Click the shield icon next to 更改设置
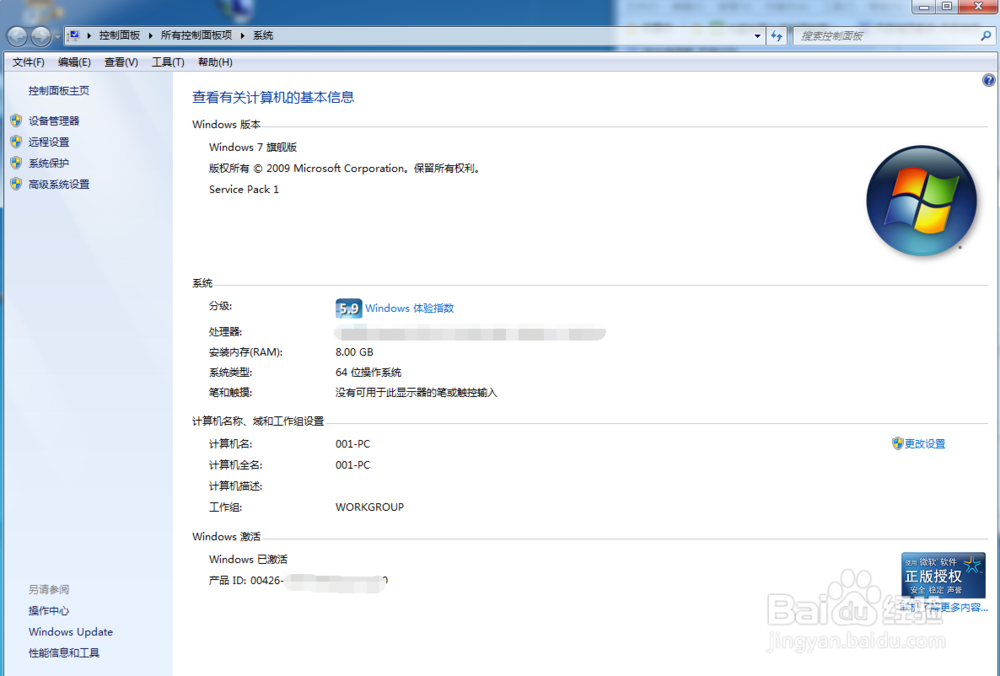Screen dimensions: 1000x676 click(897, 443)
